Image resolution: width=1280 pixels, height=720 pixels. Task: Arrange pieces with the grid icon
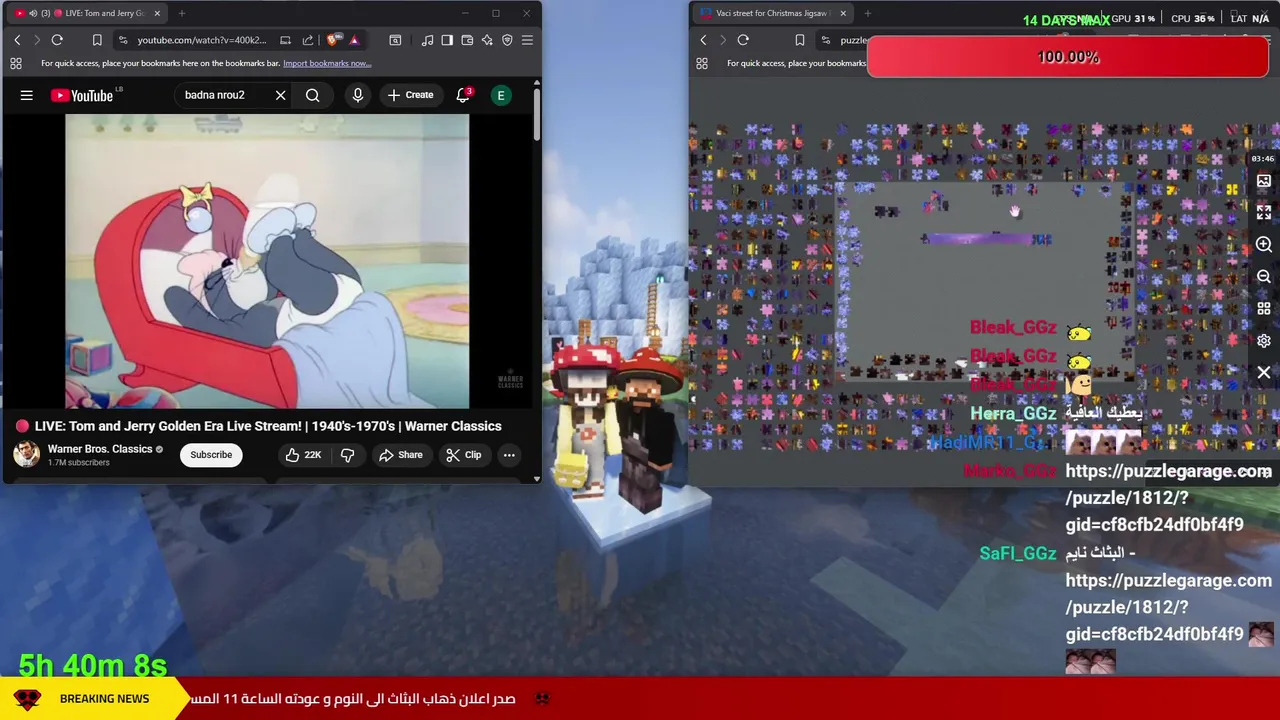pyautogui.click(x=1264, y=308)
